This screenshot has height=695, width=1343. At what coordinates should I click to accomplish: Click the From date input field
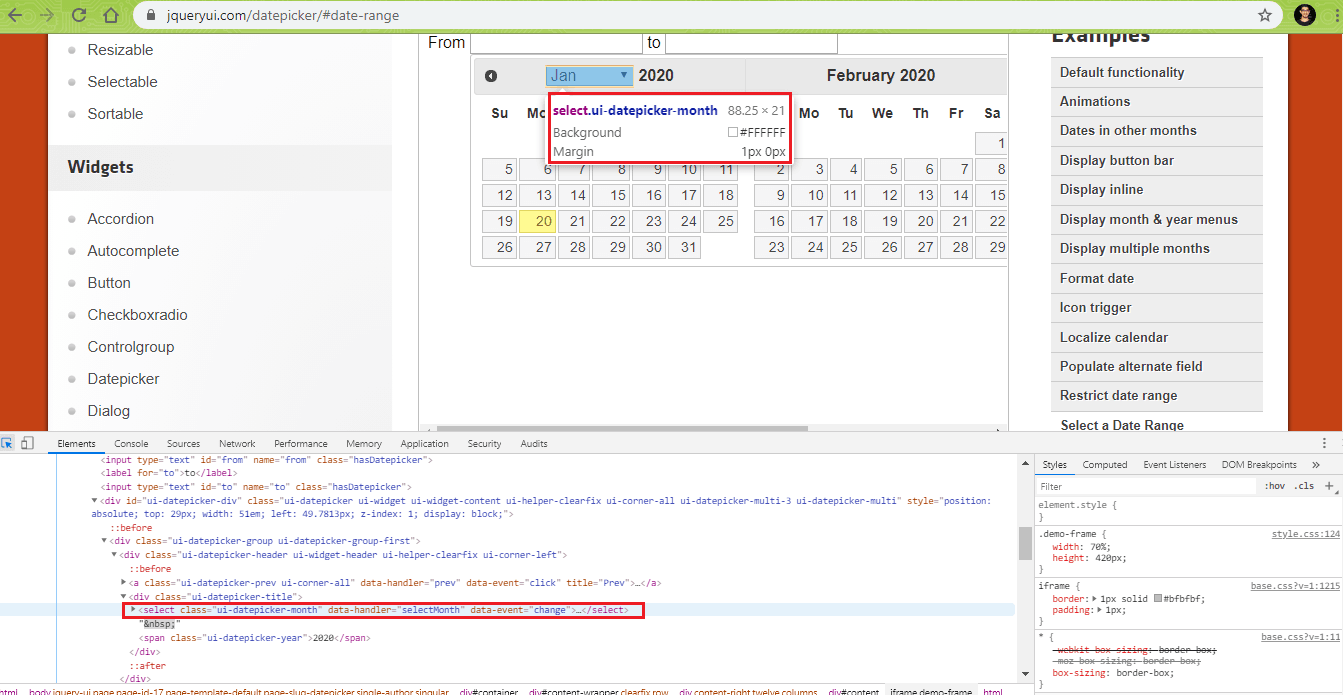(x=555, y=42)
